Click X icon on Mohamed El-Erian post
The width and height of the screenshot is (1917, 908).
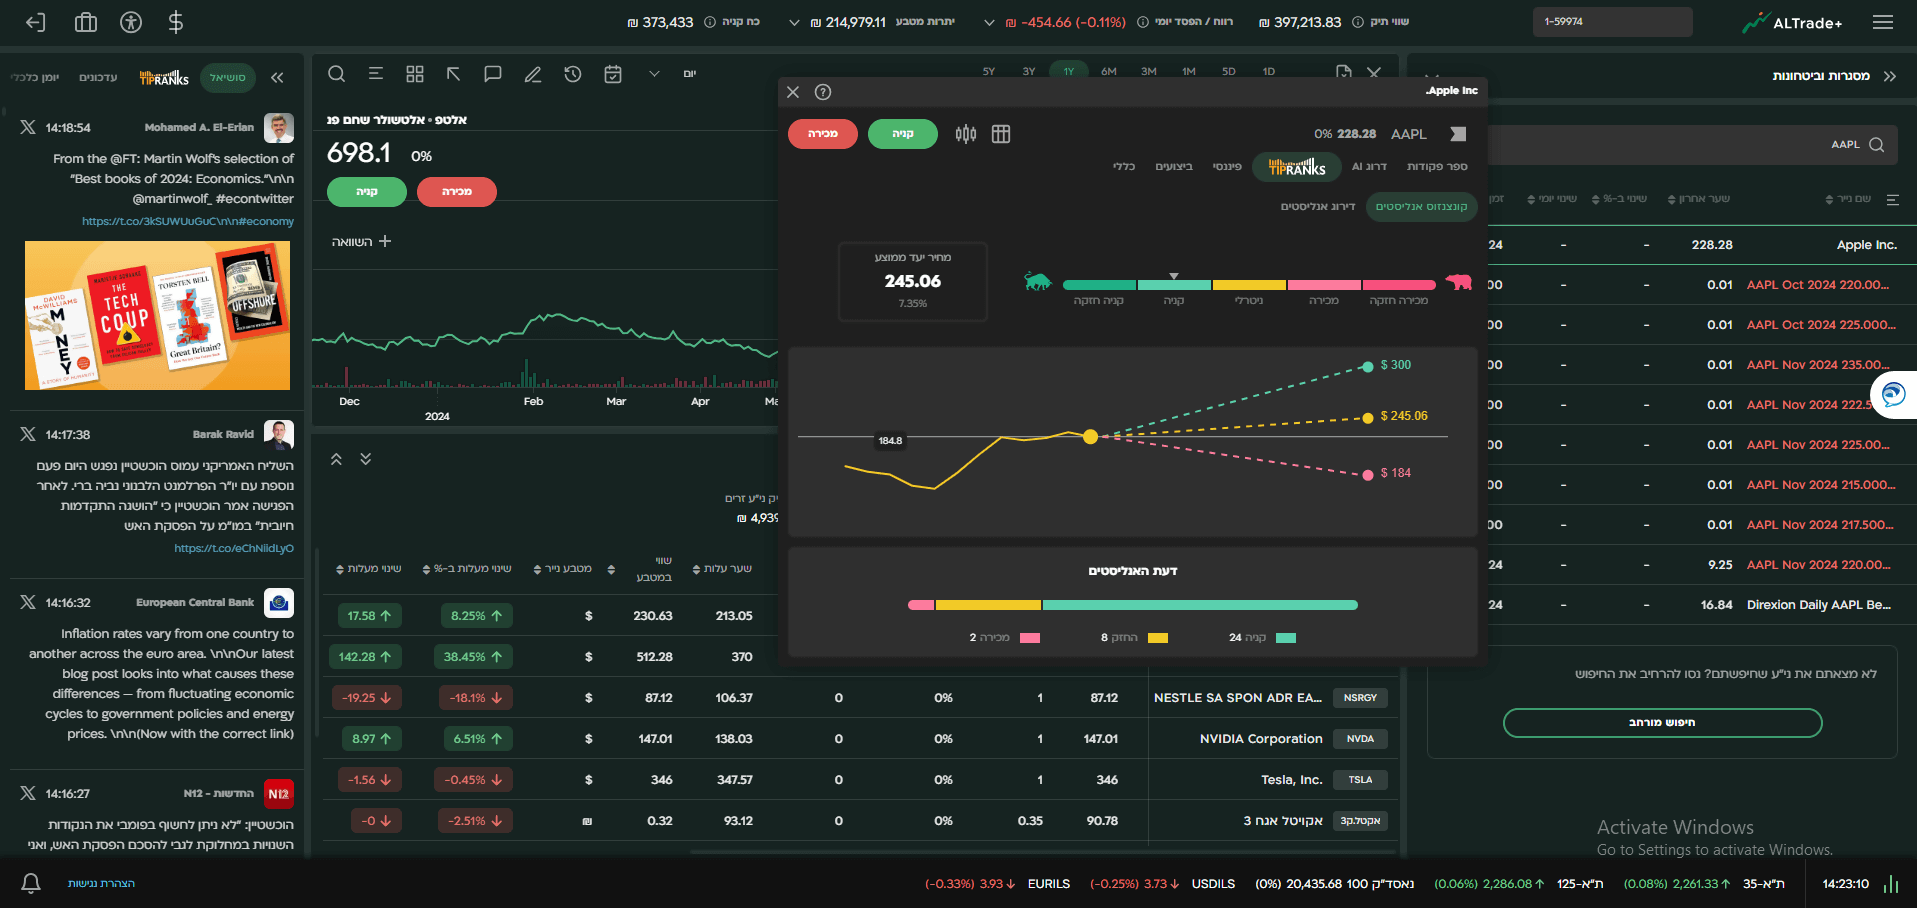coord(28,127)
